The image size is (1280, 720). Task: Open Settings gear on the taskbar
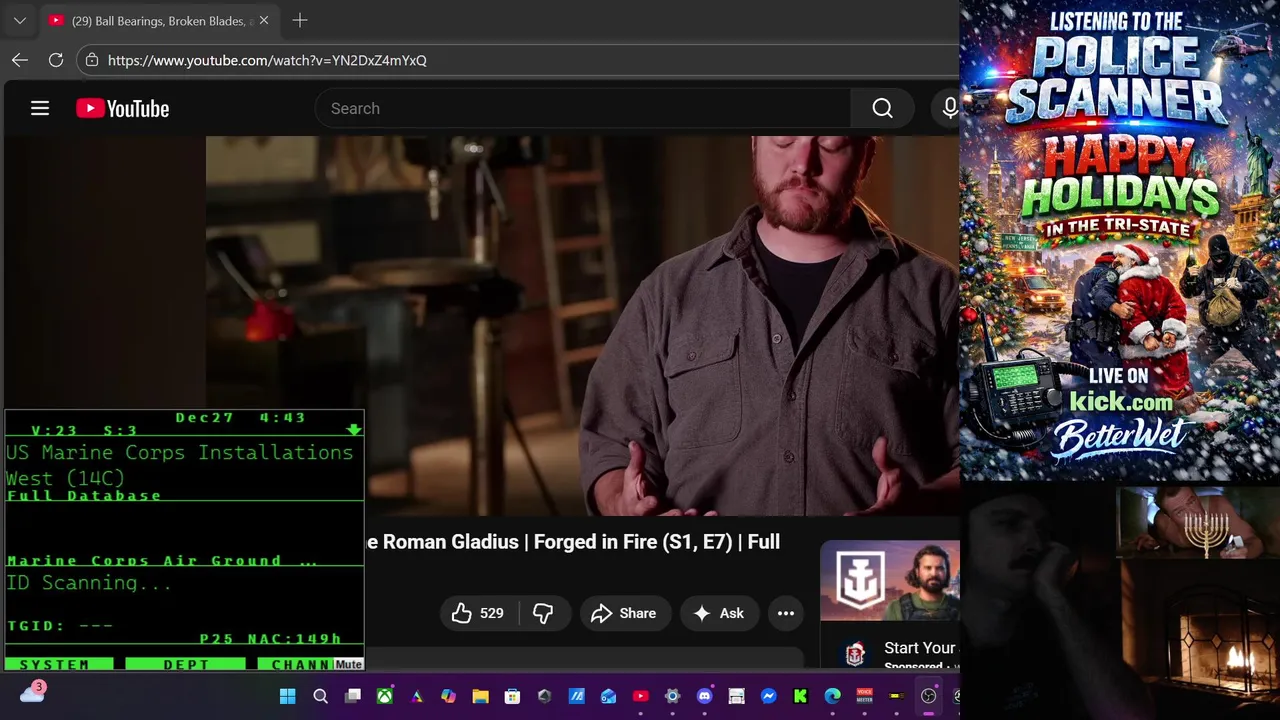(x=672, y=696)
